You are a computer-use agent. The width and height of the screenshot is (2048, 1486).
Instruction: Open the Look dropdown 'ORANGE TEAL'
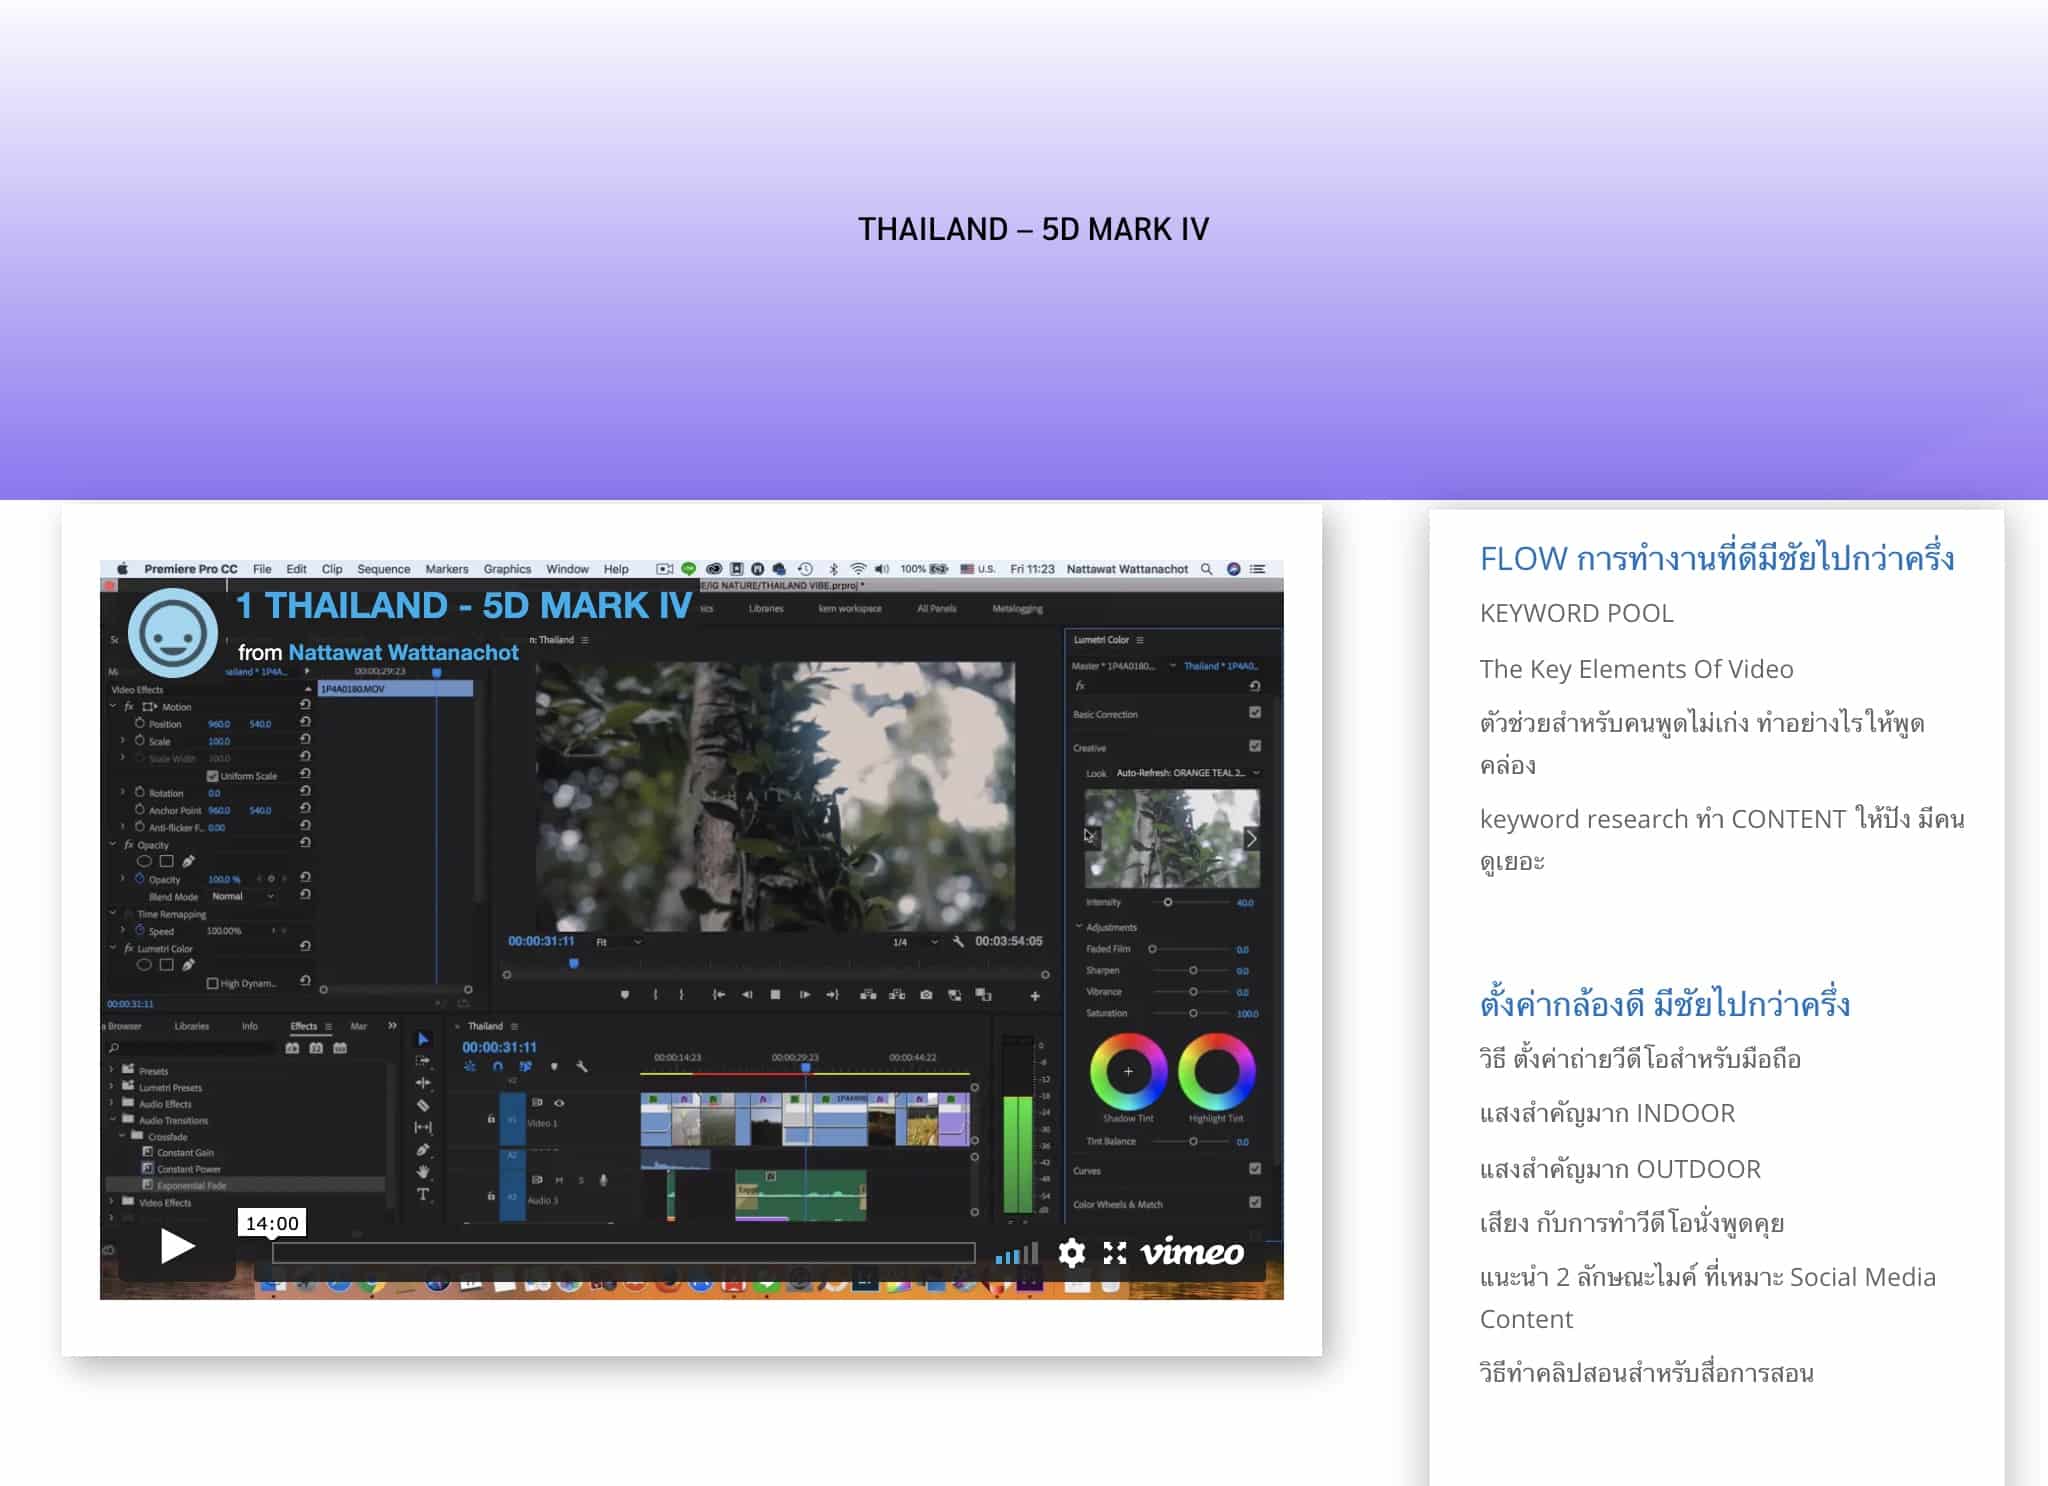click(x=1187, y=773)
